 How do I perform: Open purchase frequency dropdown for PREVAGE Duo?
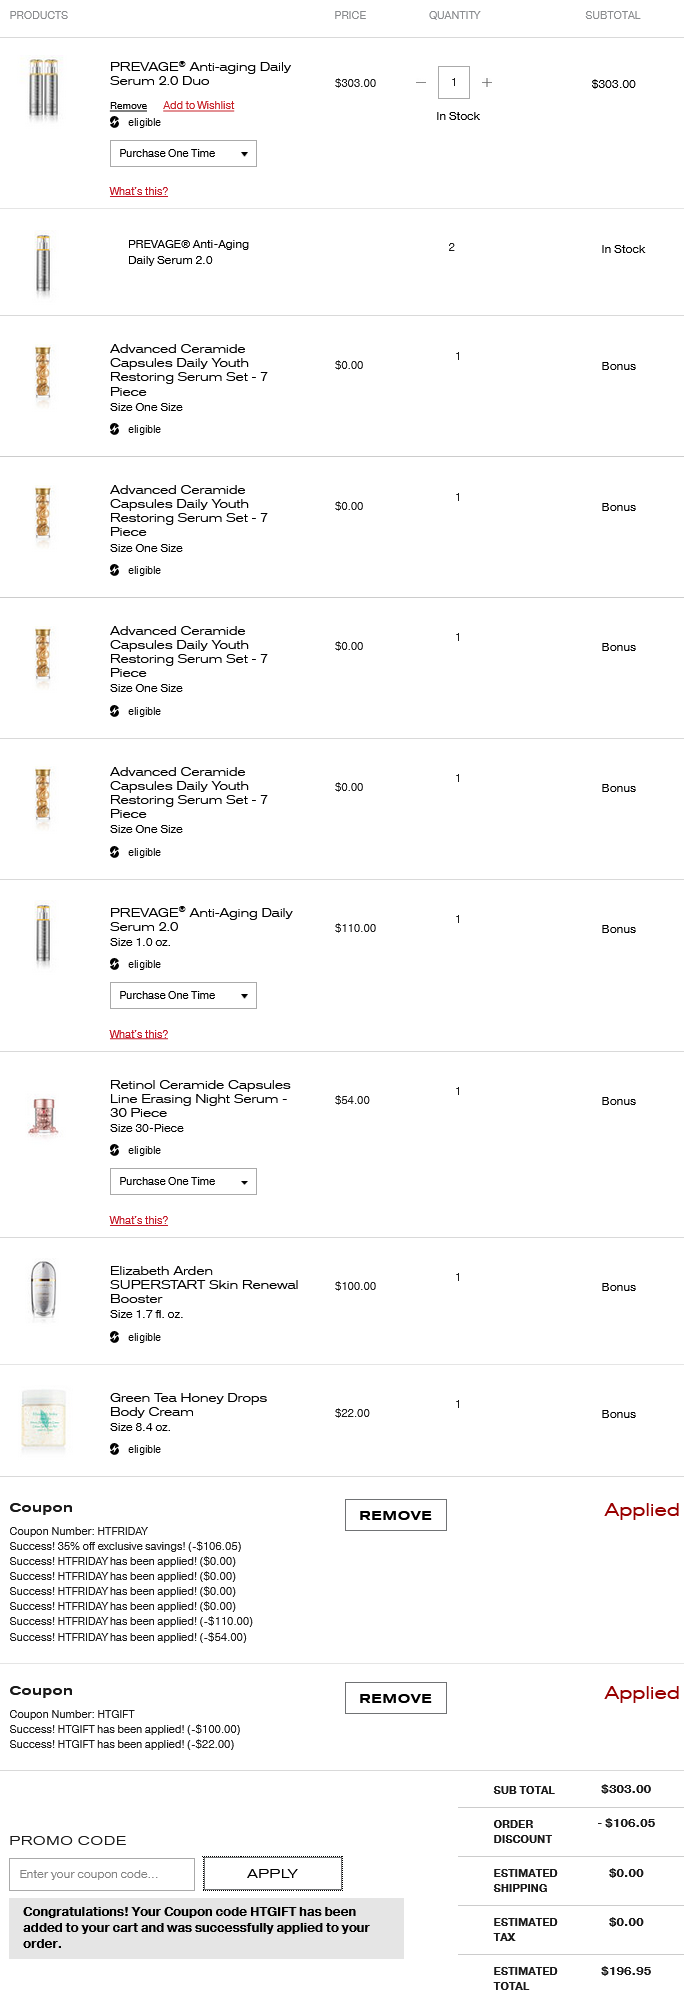[x=183, y=153]
